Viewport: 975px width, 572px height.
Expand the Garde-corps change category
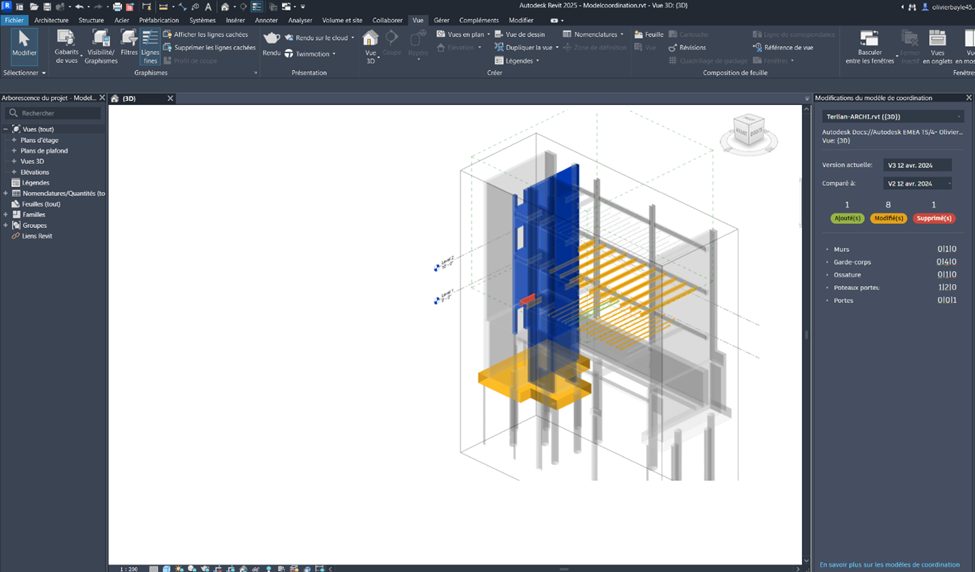pyautogui.click(x=828, y=262)
